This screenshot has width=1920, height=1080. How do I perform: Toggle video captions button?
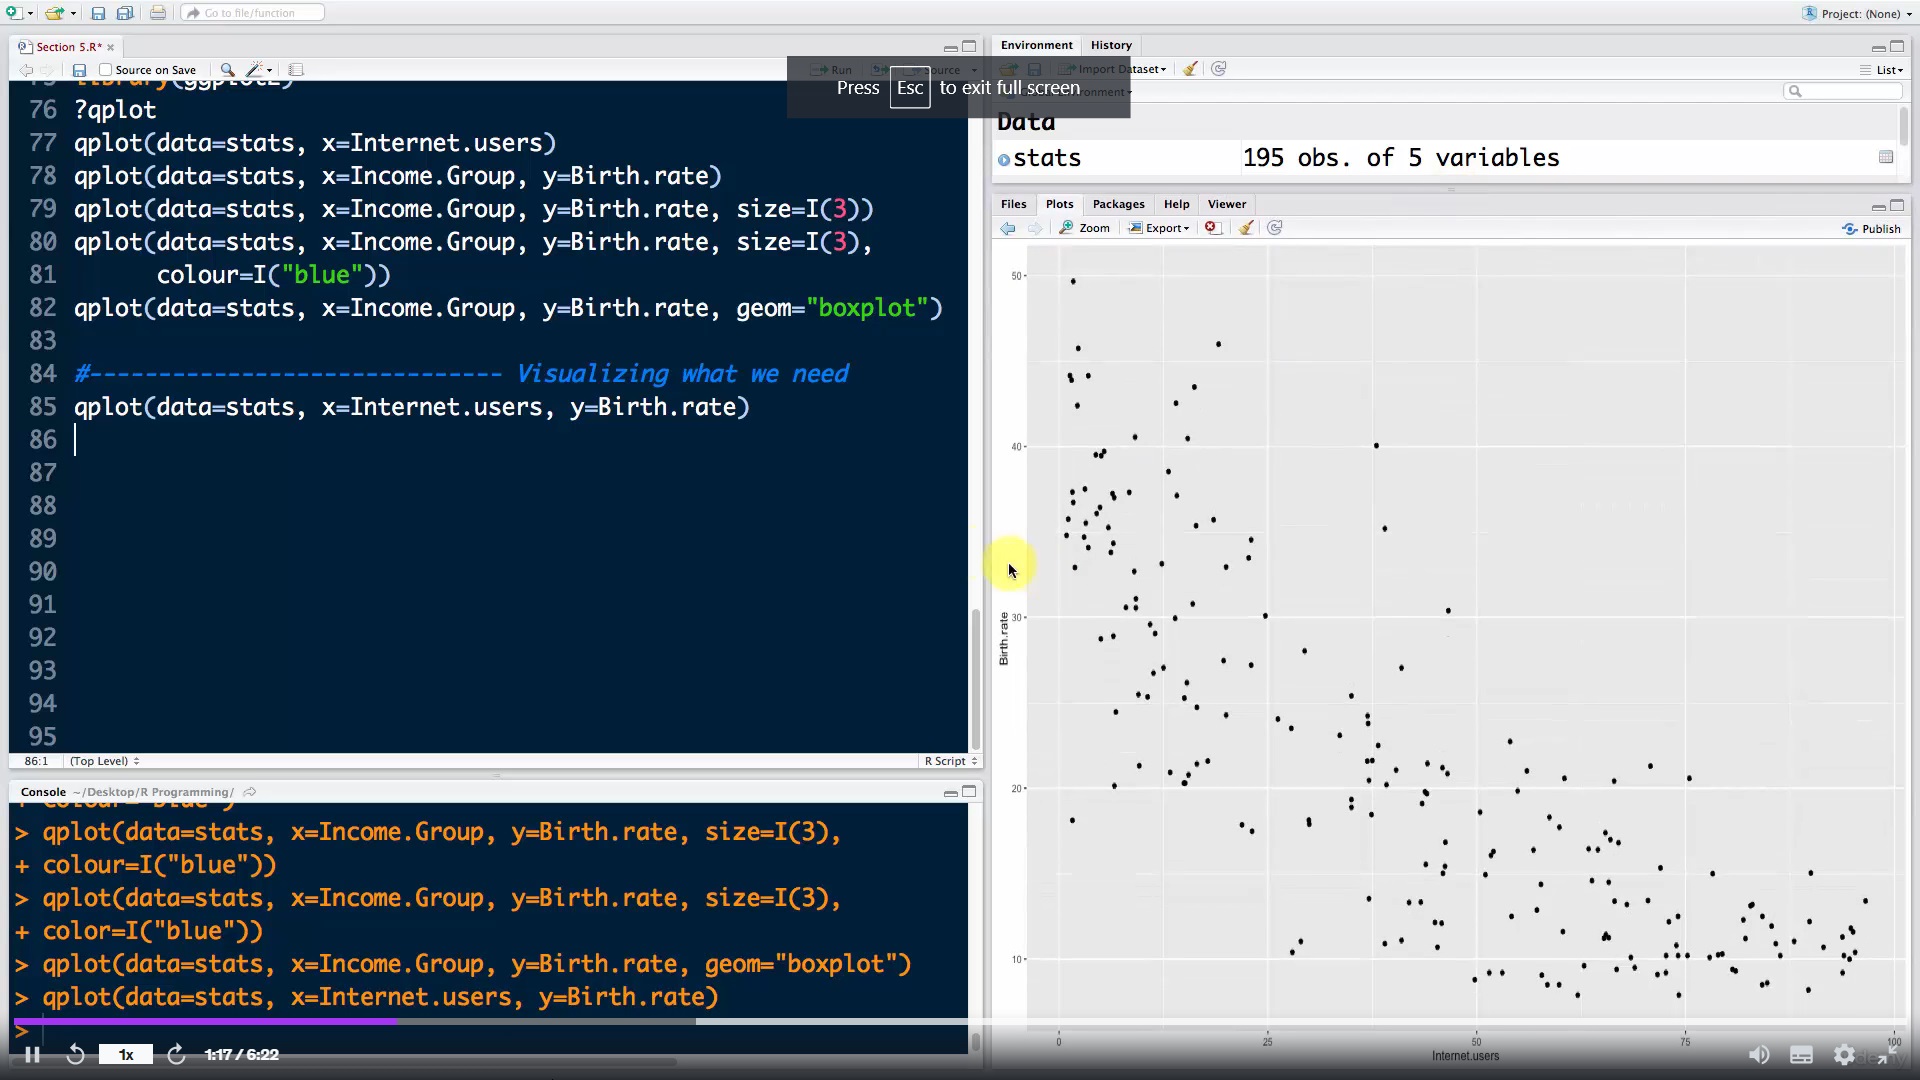[x=1801, y=1055]
